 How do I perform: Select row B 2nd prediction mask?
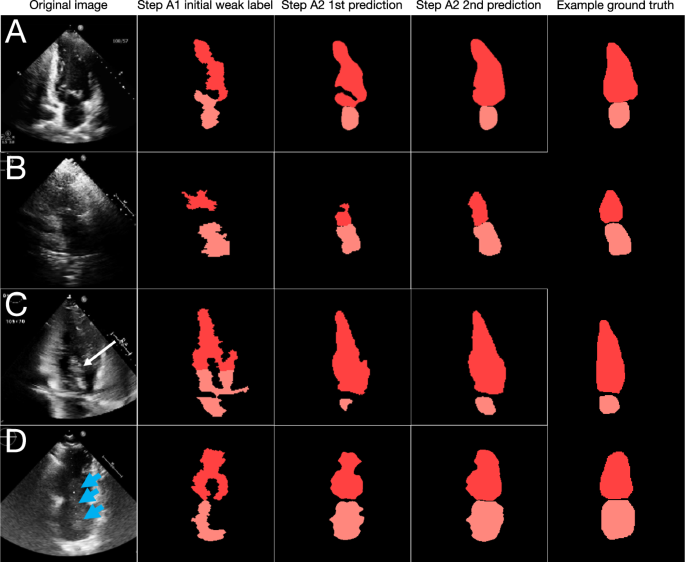point(484,224)
